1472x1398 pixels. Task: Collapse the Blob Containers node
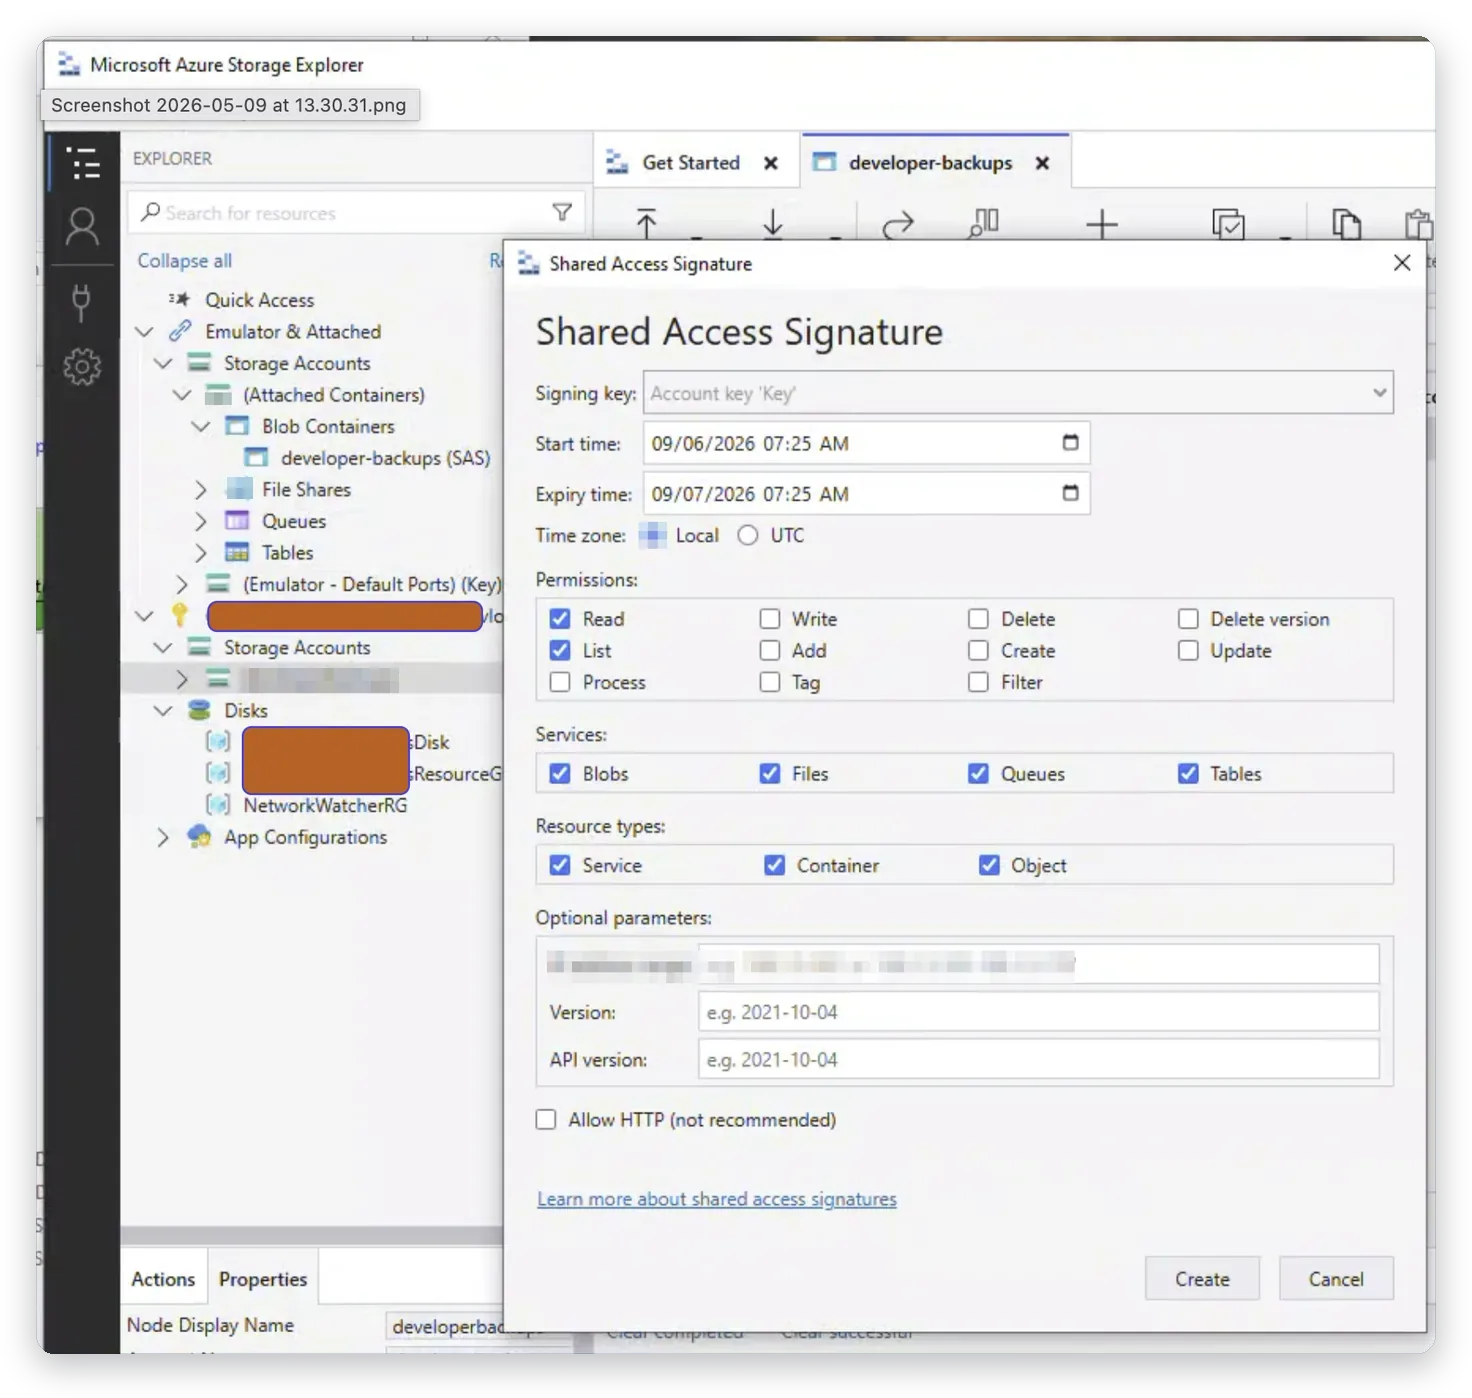(201, 426)
